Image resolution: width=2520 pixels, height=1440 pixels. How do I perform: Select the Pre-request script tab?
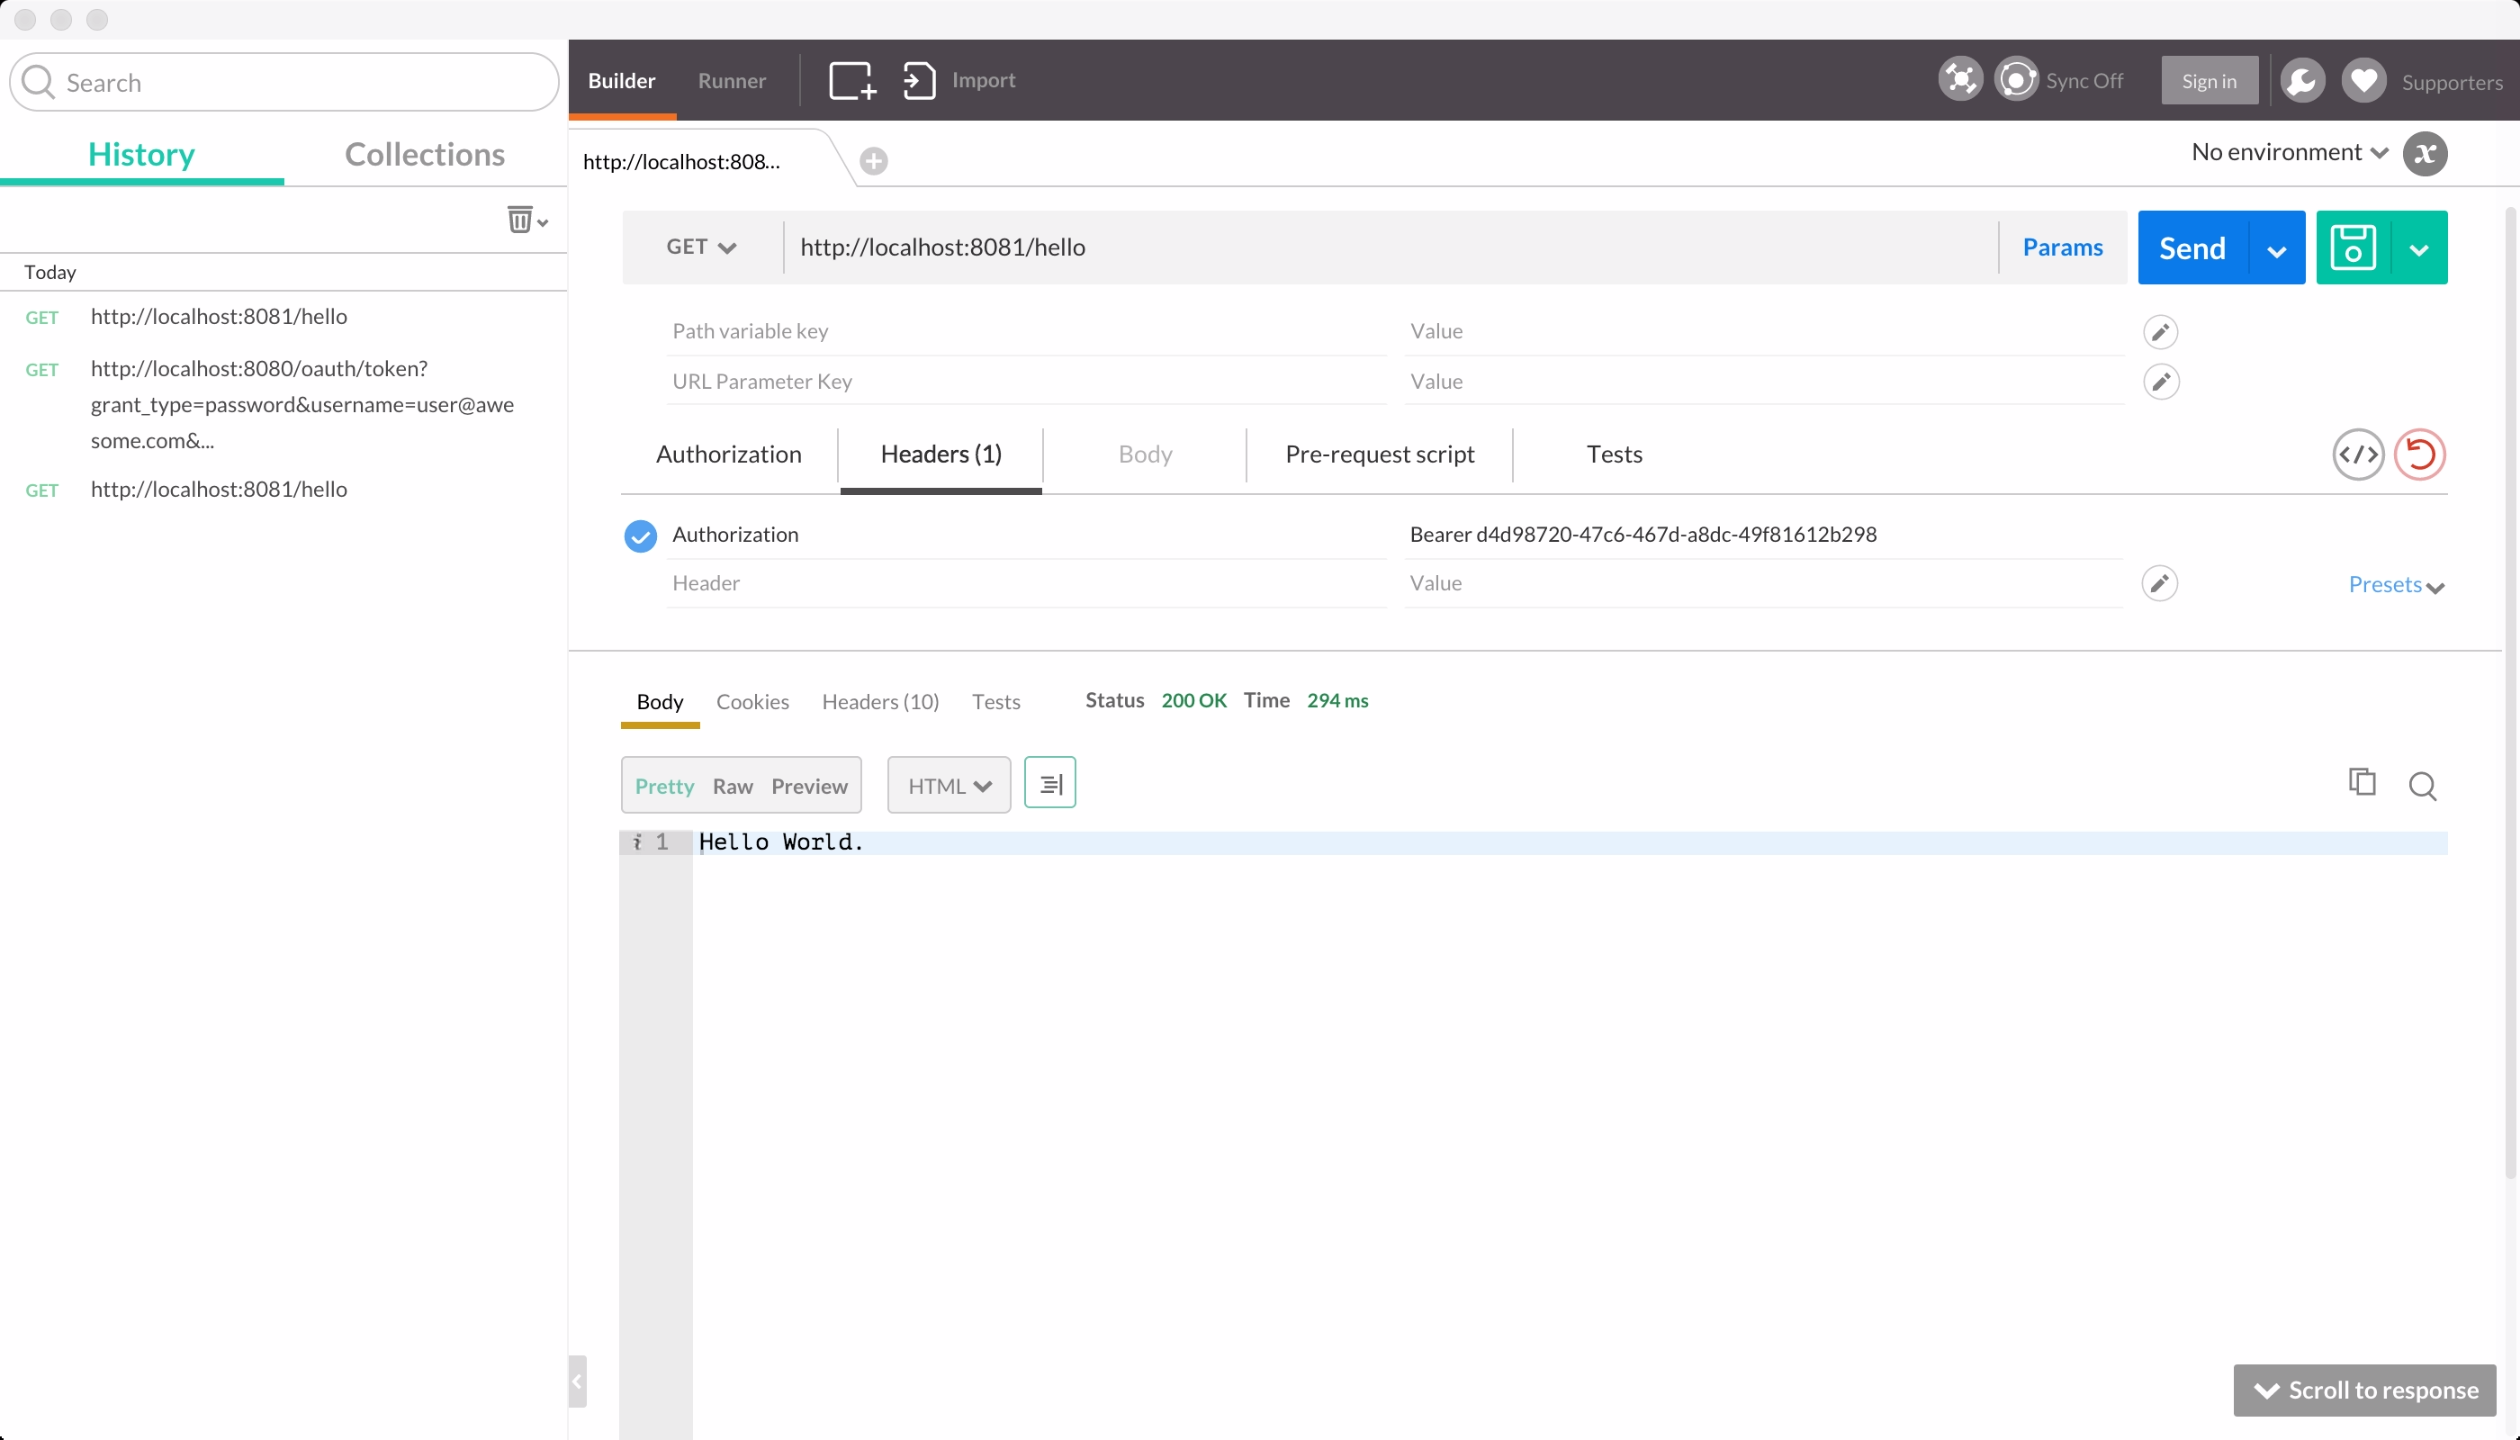pos(1379,453)
